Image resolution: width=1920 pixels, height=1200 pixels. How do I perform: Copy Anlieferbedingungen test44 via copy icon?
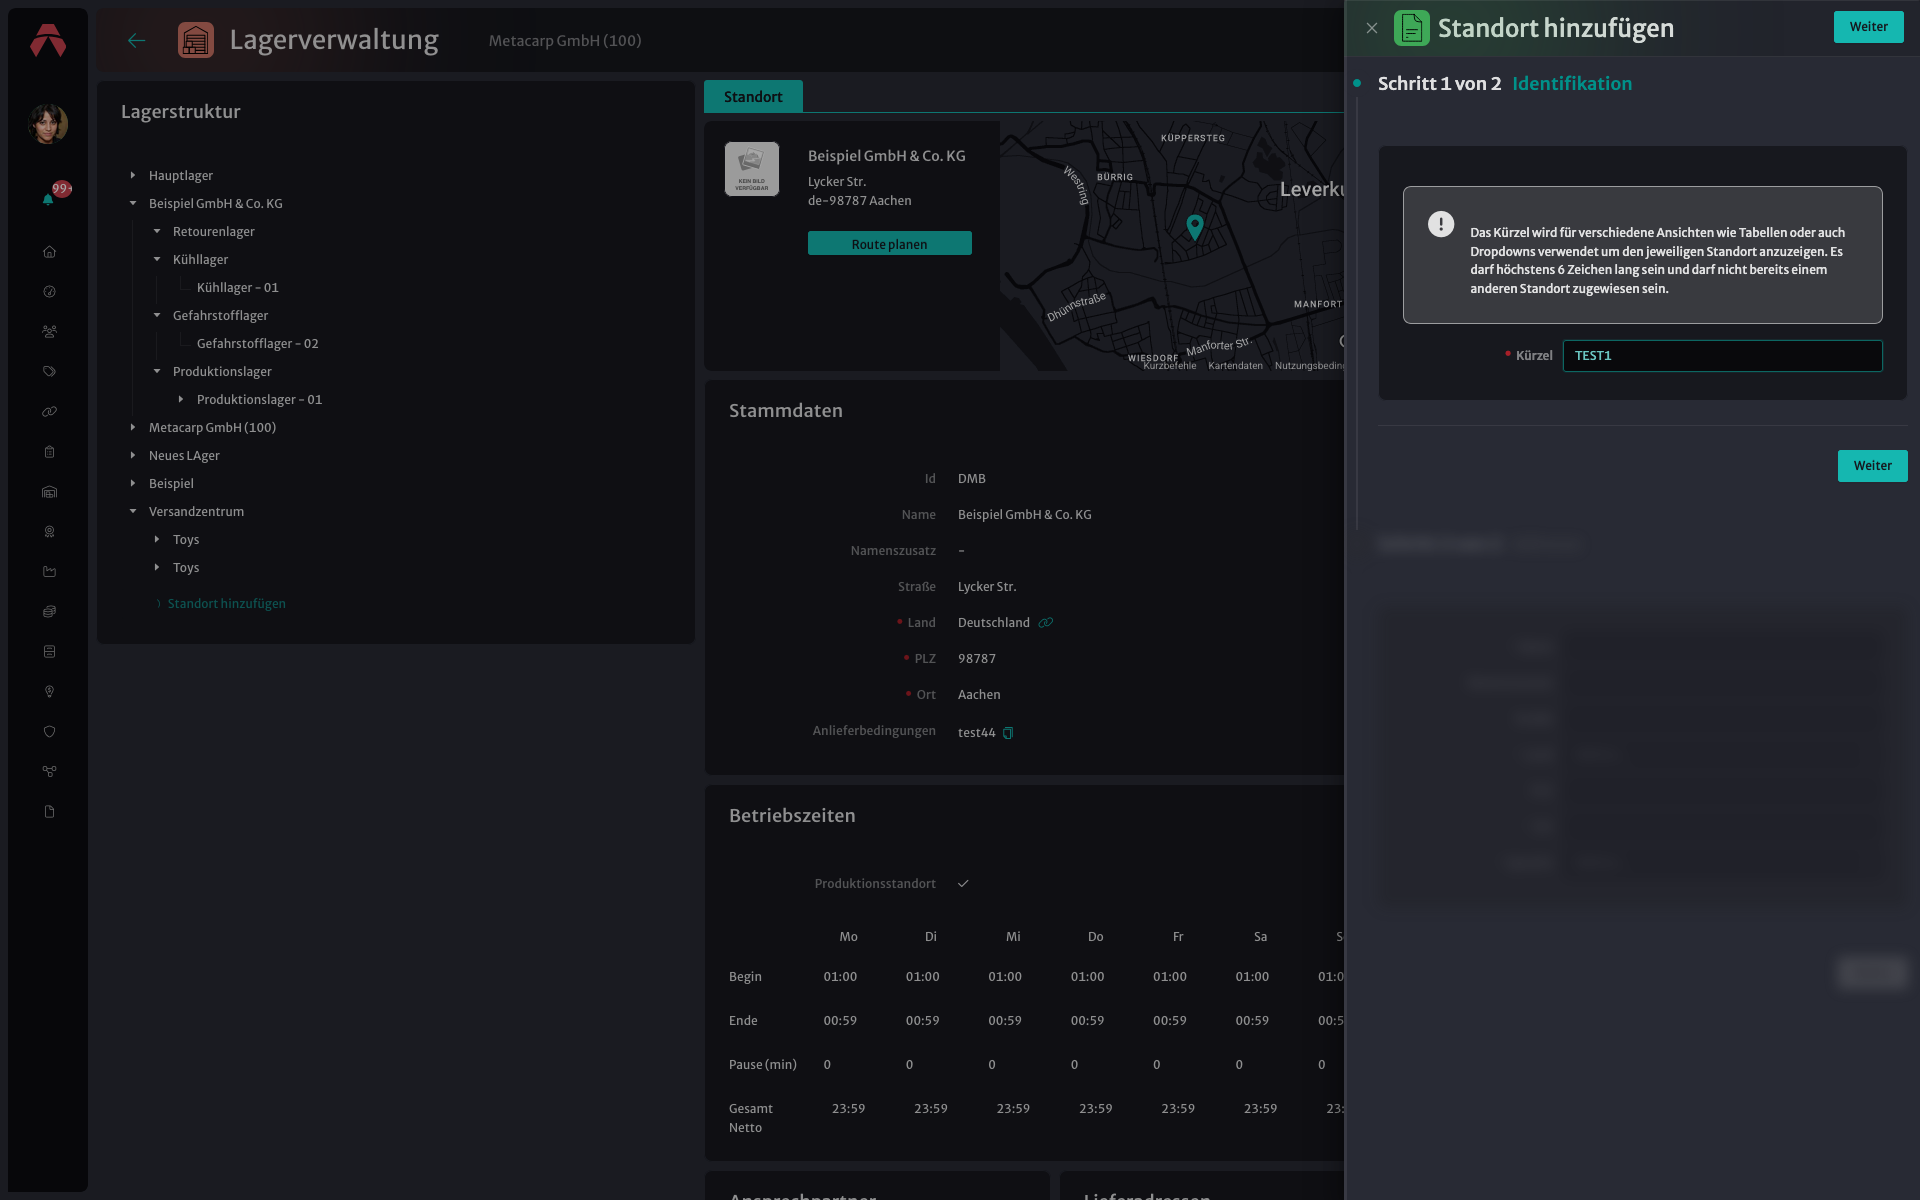1008,733
